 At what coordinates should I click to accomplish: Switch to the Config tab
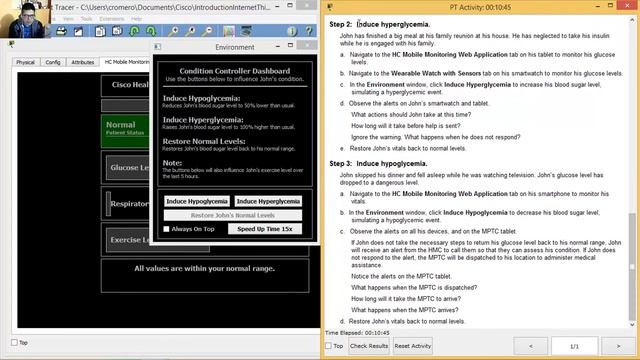click(x=53, y=62)
